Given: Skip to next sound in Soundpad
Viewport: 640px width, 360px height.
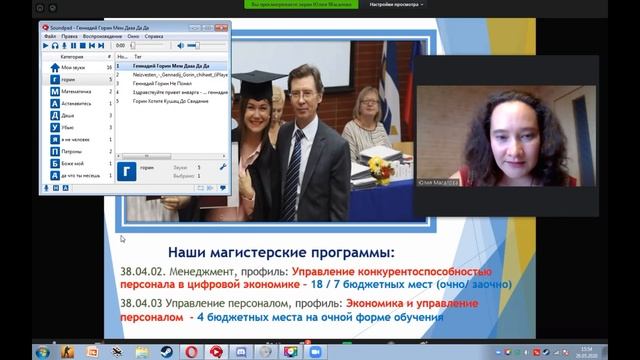Looking at the screenshot, I should click(x=101, y=46).
